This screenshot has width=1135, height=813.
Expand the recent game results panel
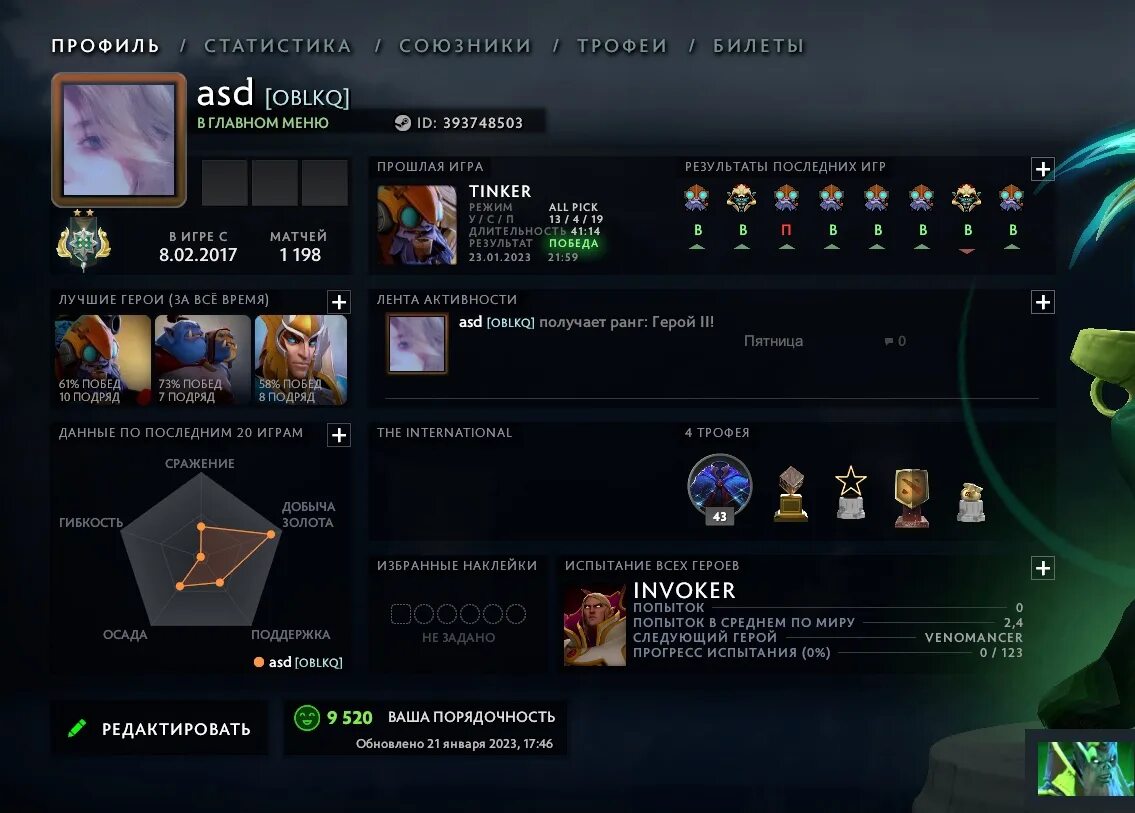[1042, 169]
